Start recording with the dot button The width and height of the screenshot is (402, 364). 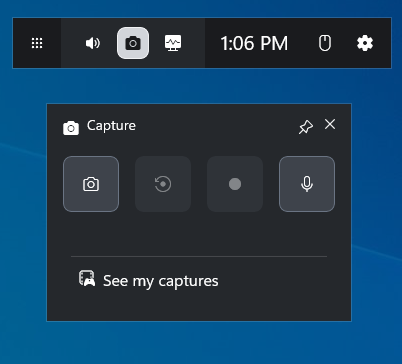coord(235,184)
